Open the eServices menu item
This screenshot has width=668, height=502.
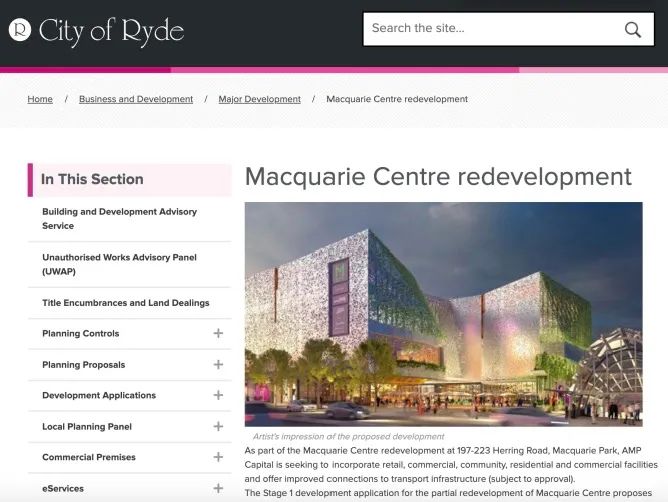pyautogui.click(x=63, y=489)
